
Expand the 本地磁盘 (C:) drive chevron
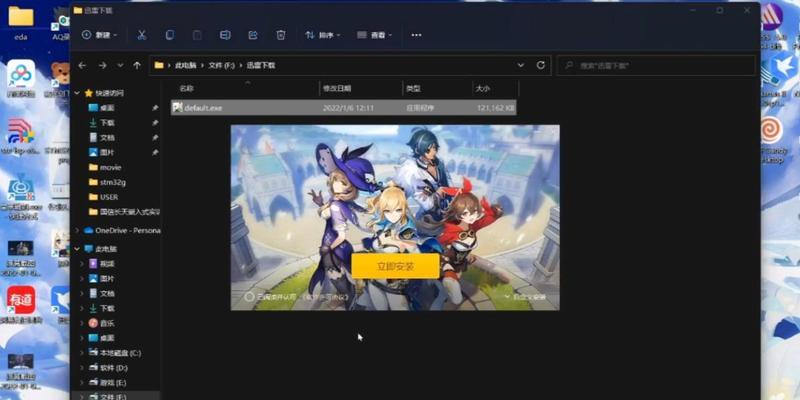pyautogui.click(x=83, y=353)
